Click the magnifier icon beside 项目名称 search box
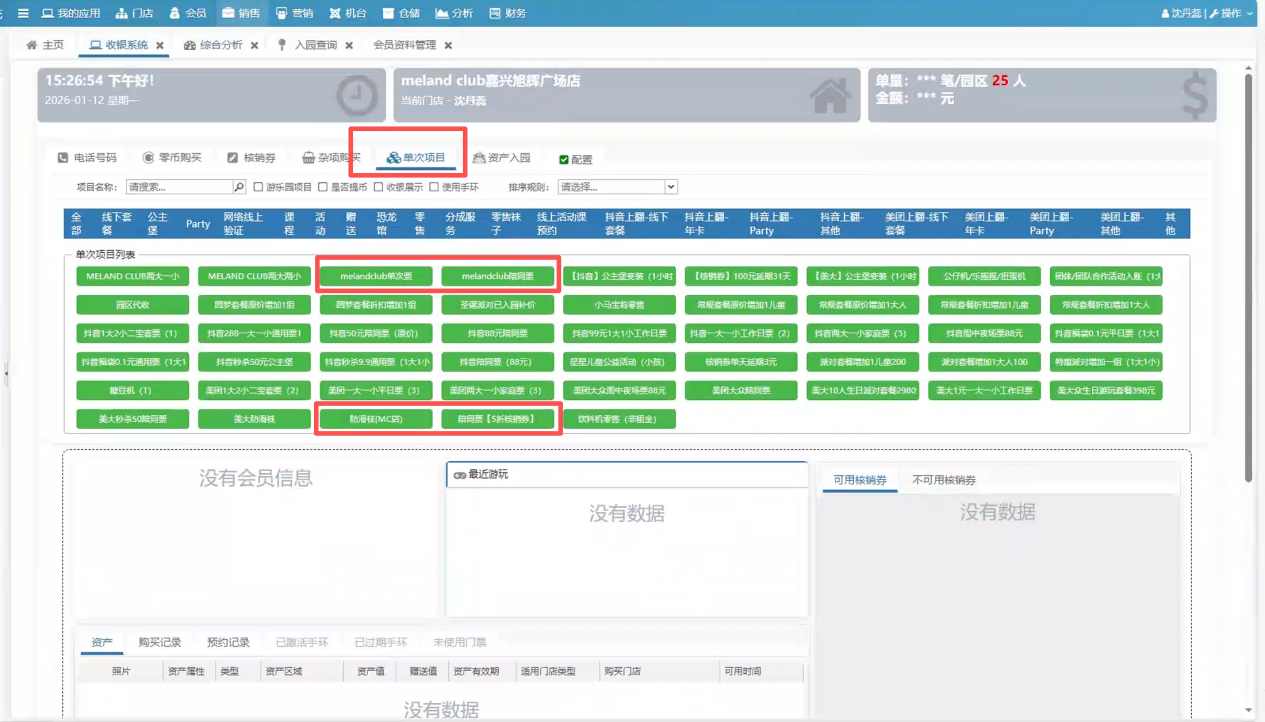1265x722 pixels. (239, 187)
